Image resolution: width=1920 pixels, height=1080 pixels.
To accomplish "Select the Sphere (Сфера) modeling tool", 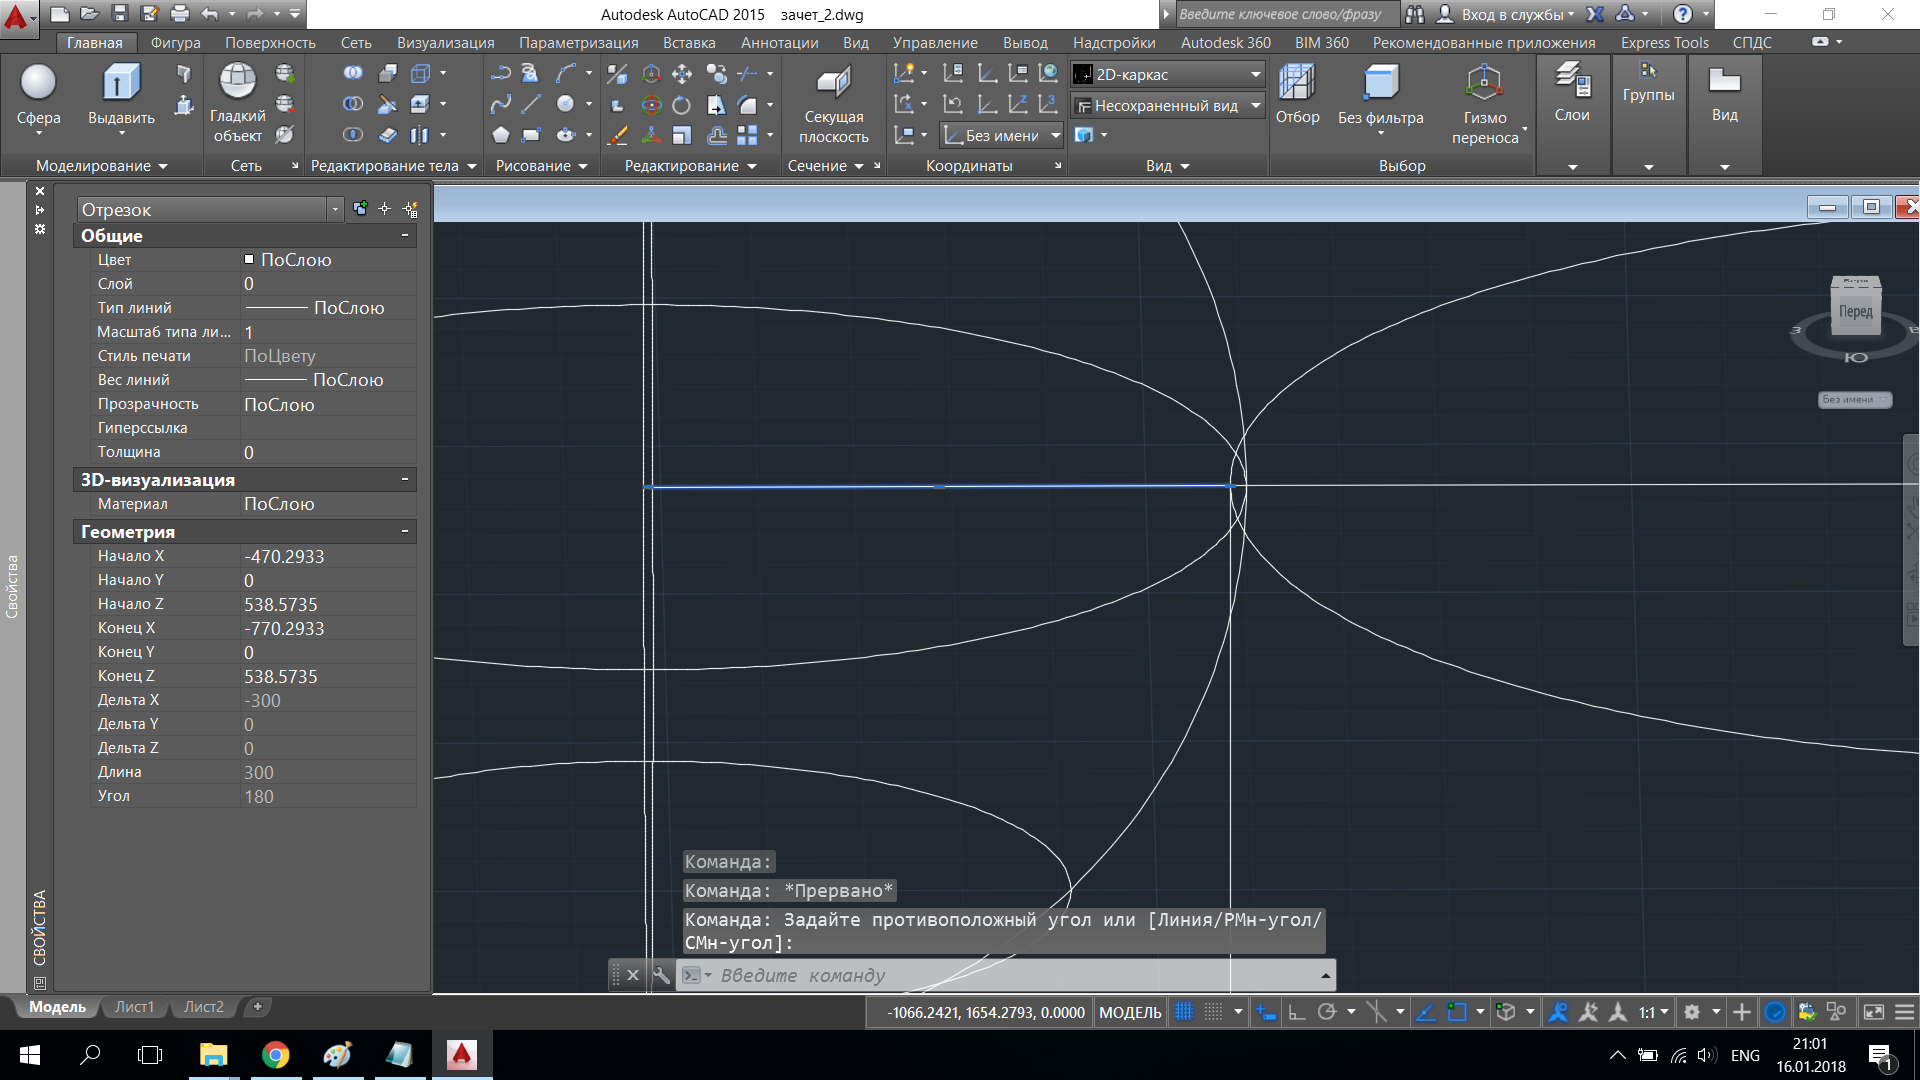I will point(38,95).
